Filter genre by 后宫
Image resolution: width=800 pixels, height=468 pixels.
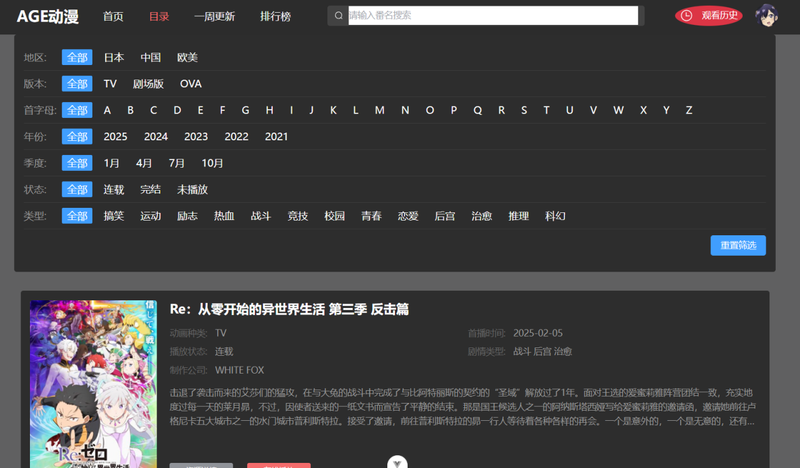coord(445,216)
